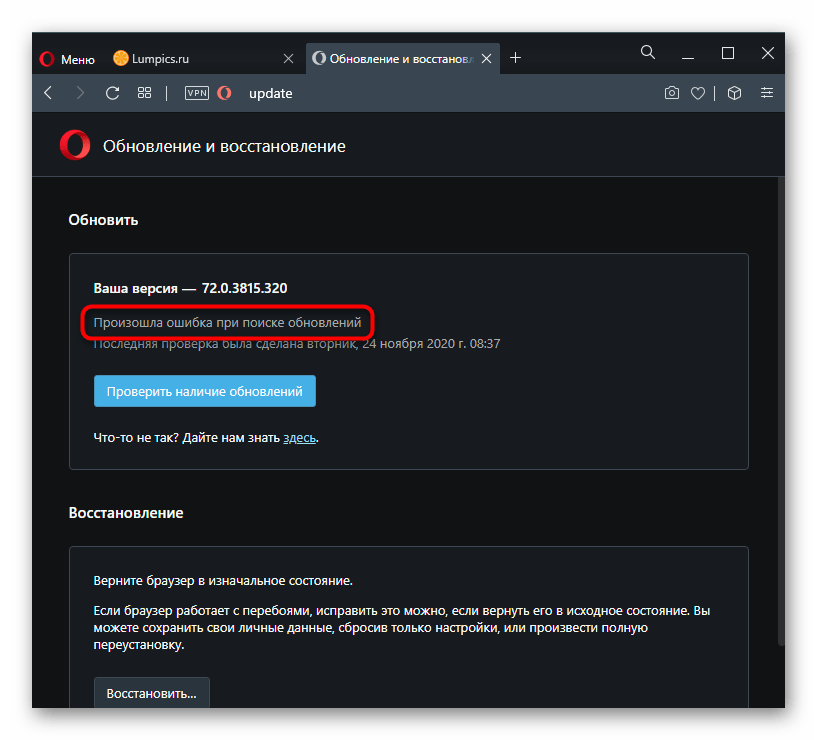Take a snapshot with camera icon
Screen dimensions: 817x740
(672, 93)
